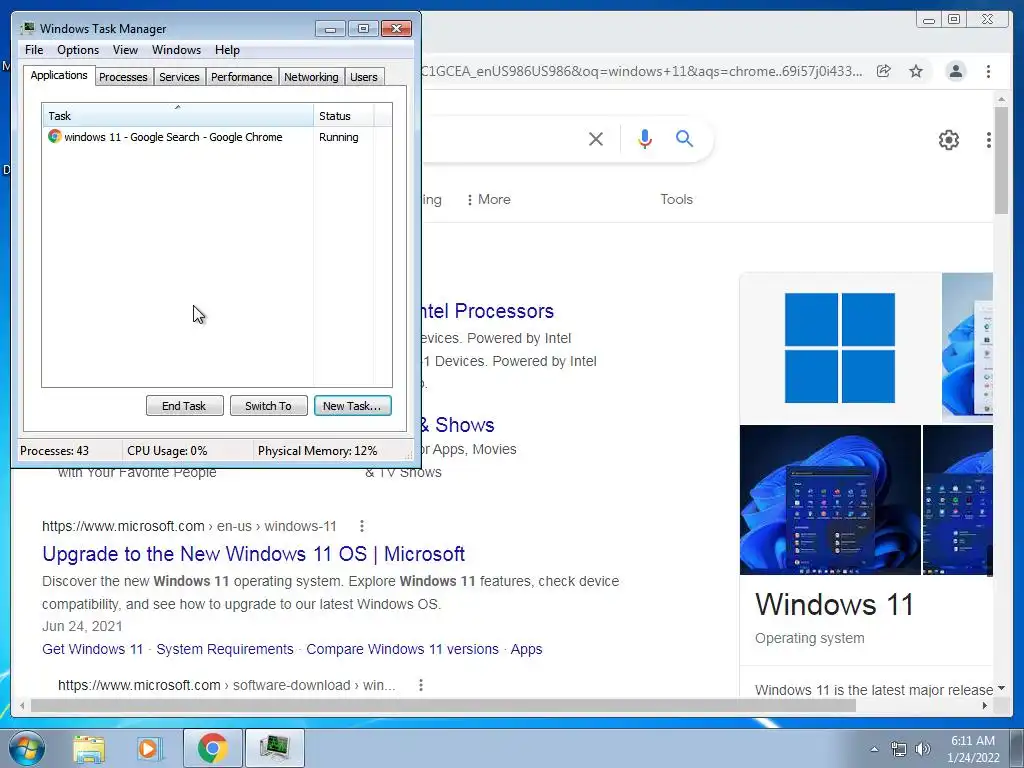Switch to Chrome via taskbar icon
The height and width of the screenshot is (768, 1024).
click(212, 748)
